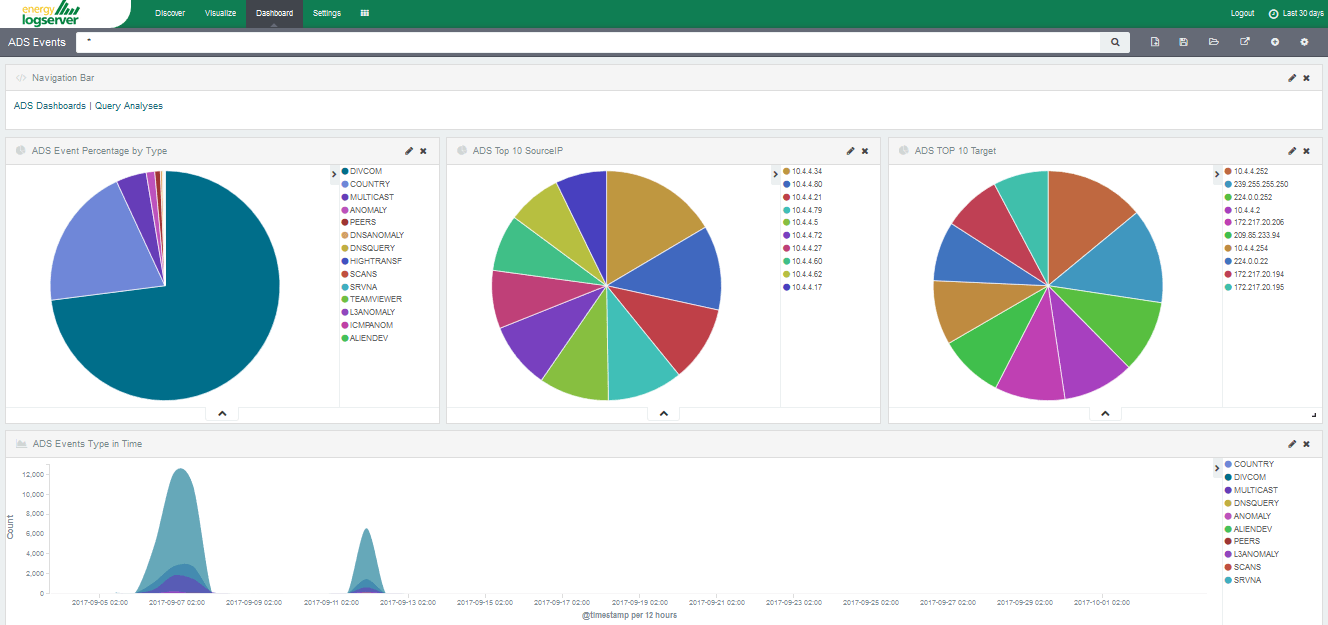Click the Share dashboard icon
This screenshot has height=625, width=1328.
pos(1244,42)
